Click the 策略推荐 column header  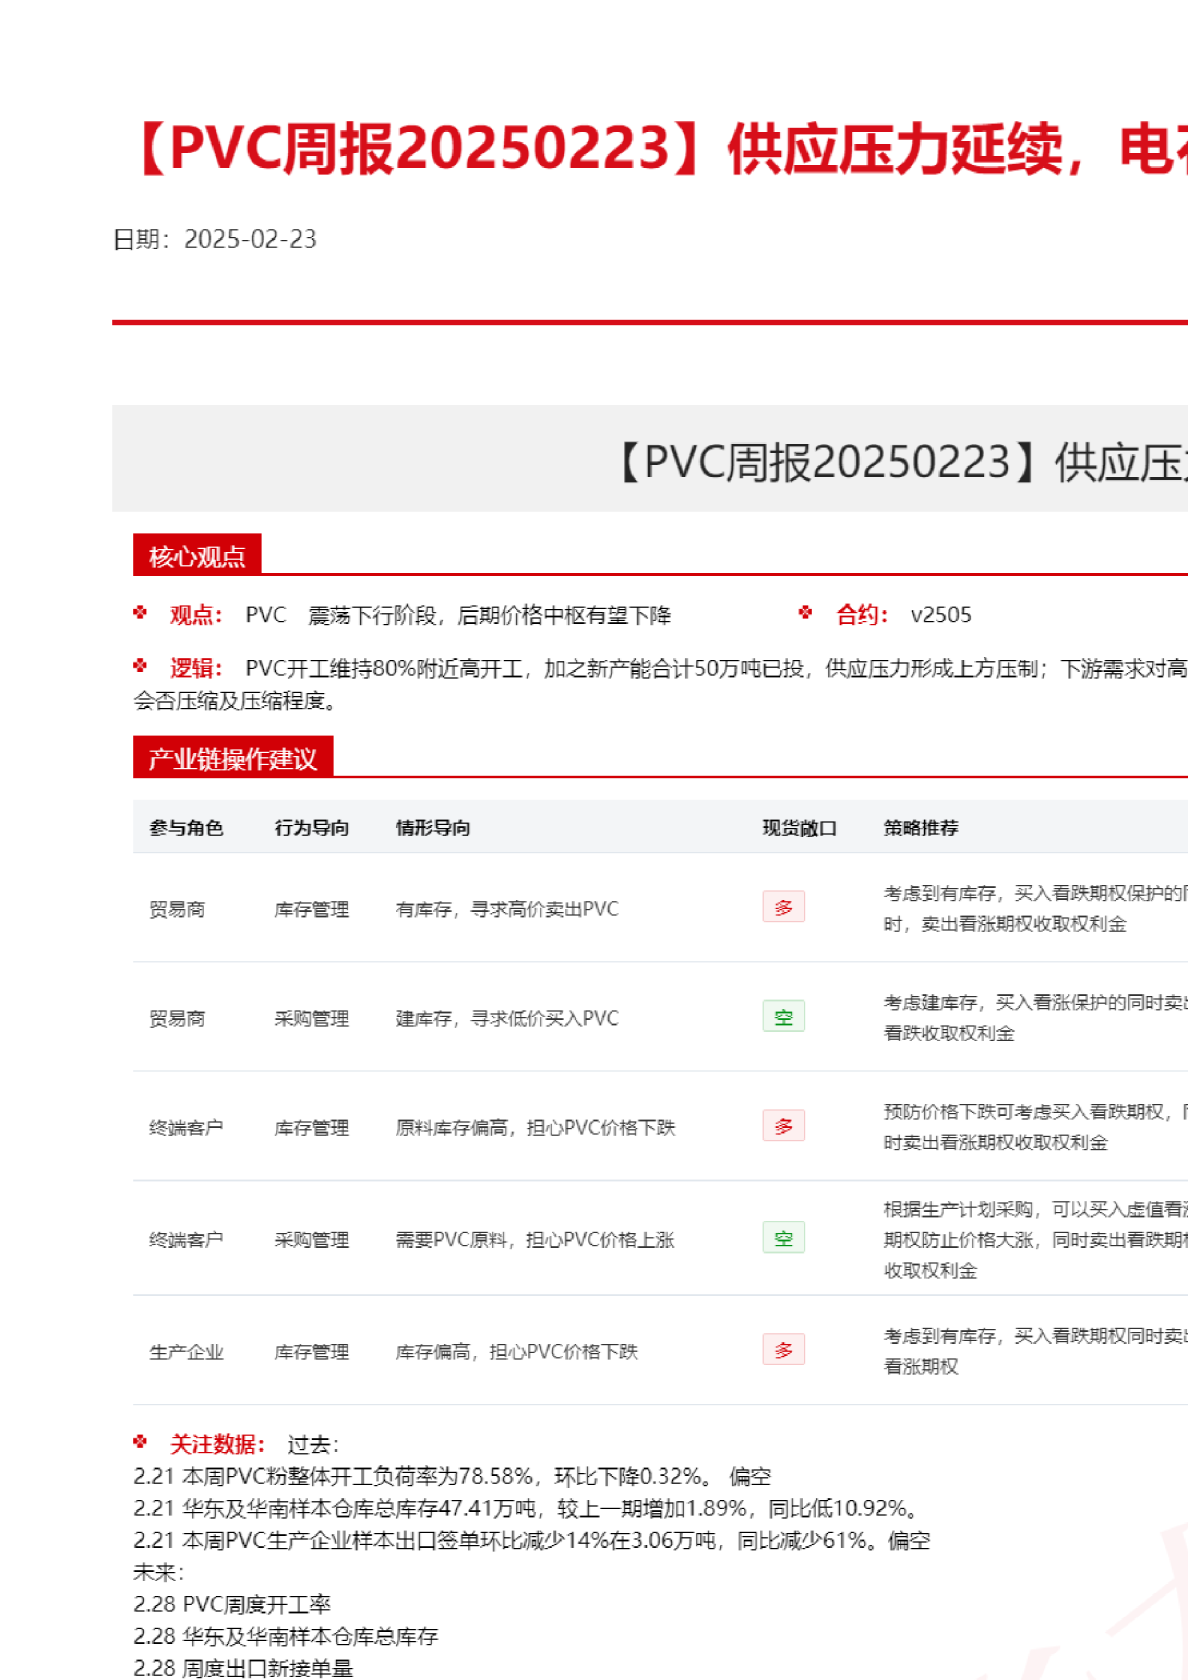921,828
